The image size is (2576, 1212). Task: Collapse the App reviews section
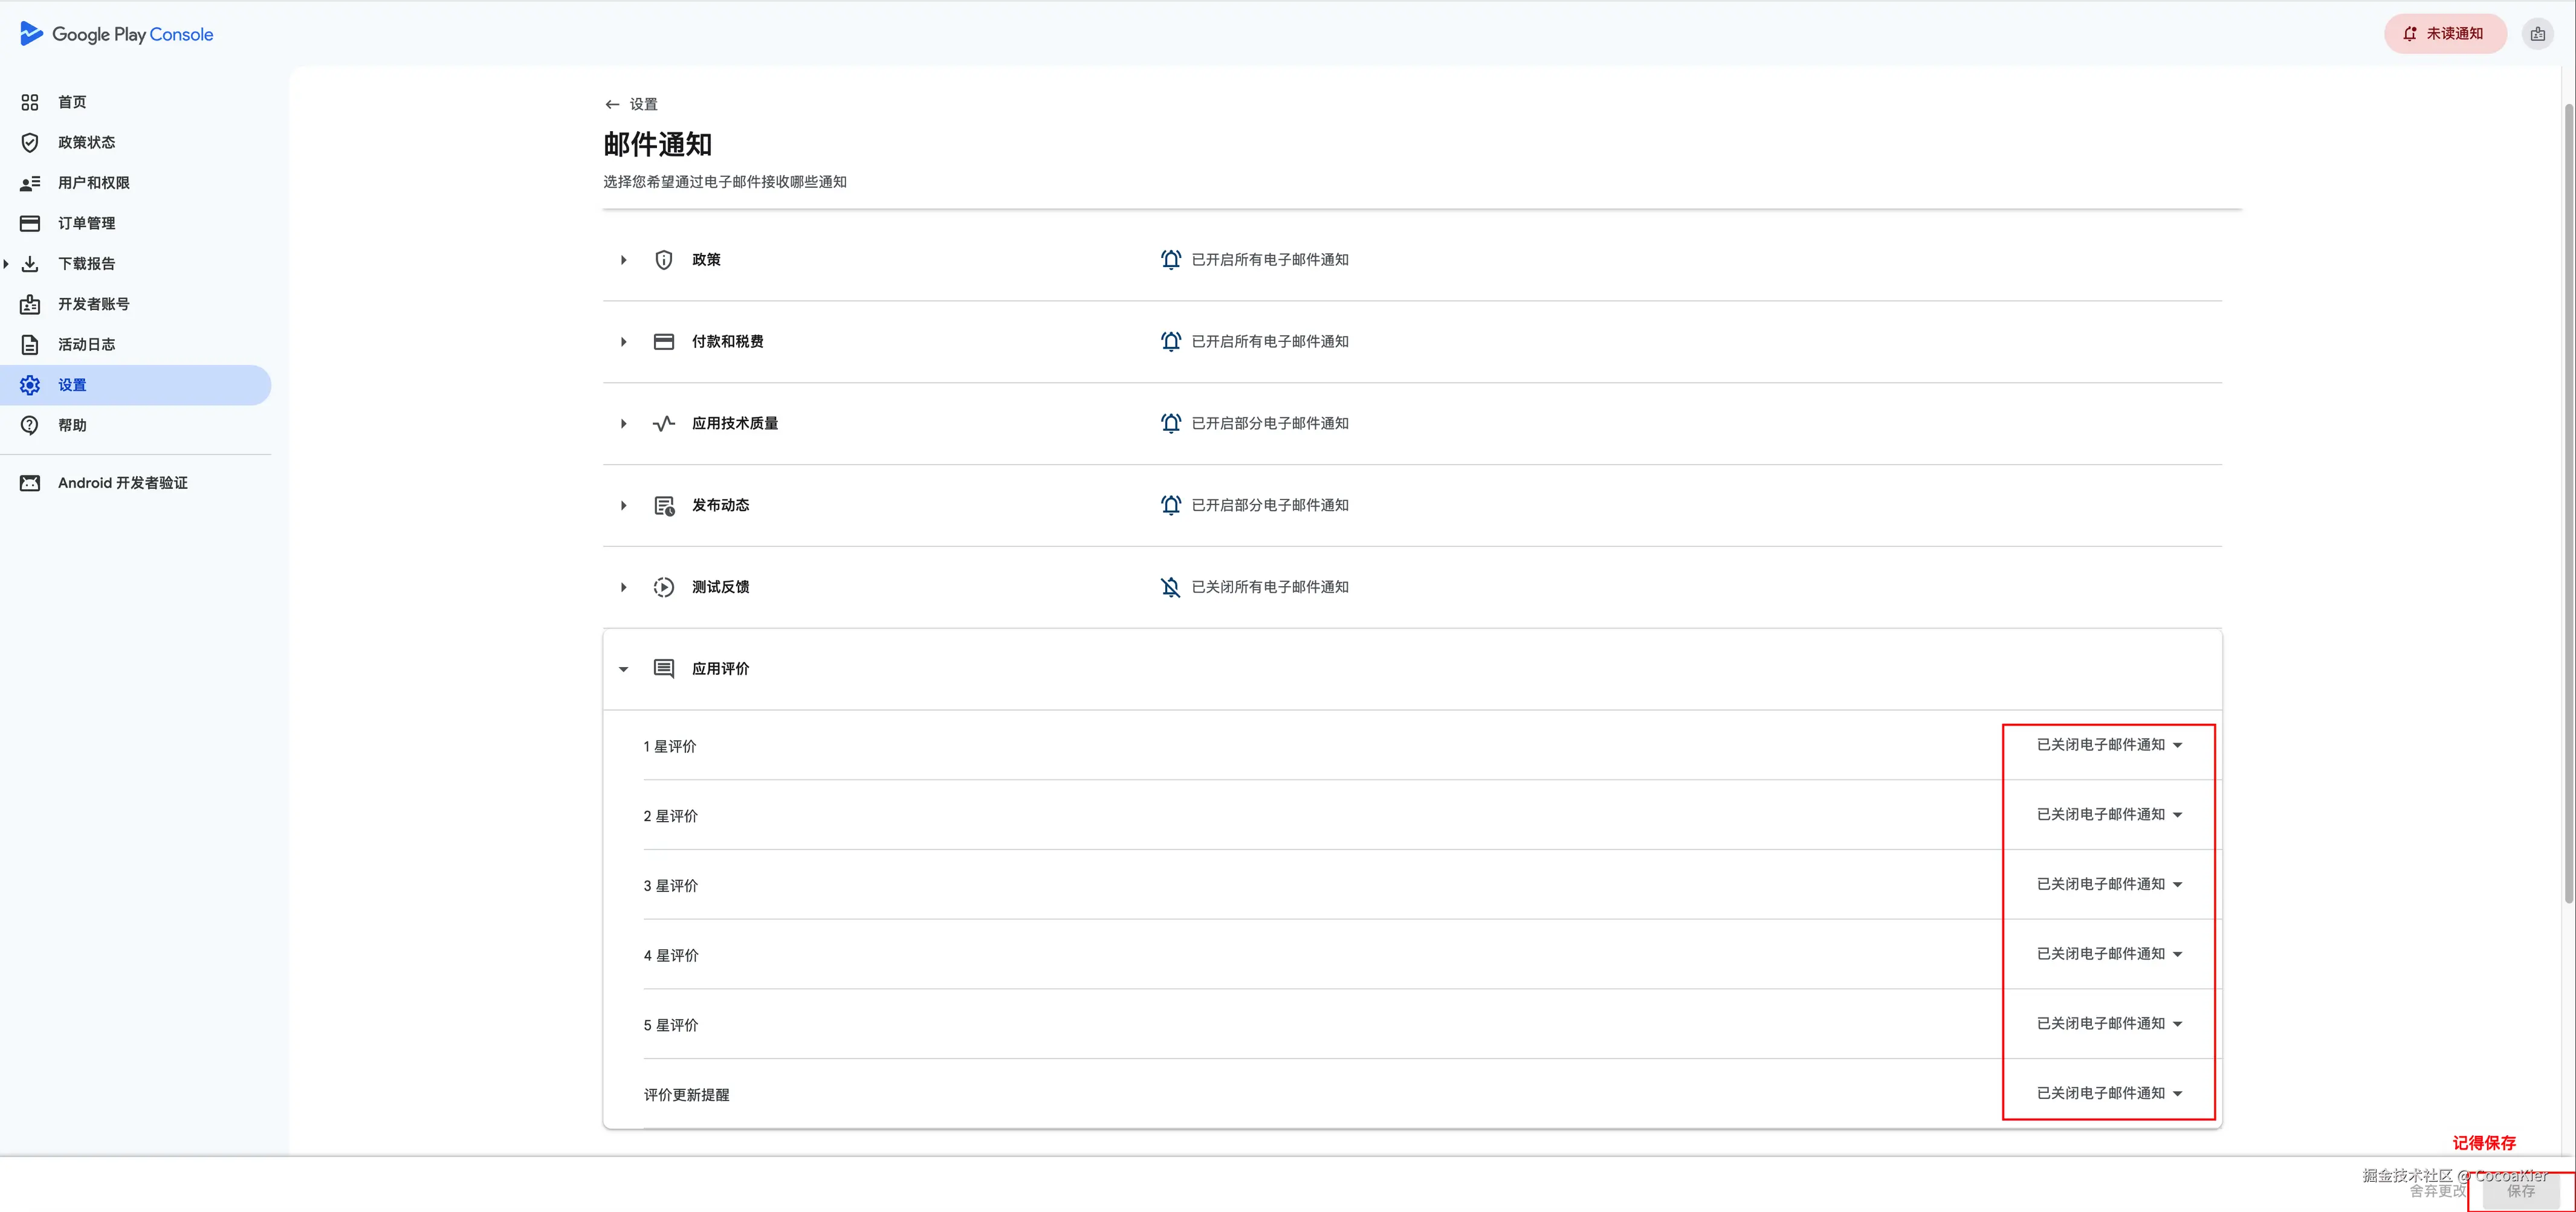(623, 669)
